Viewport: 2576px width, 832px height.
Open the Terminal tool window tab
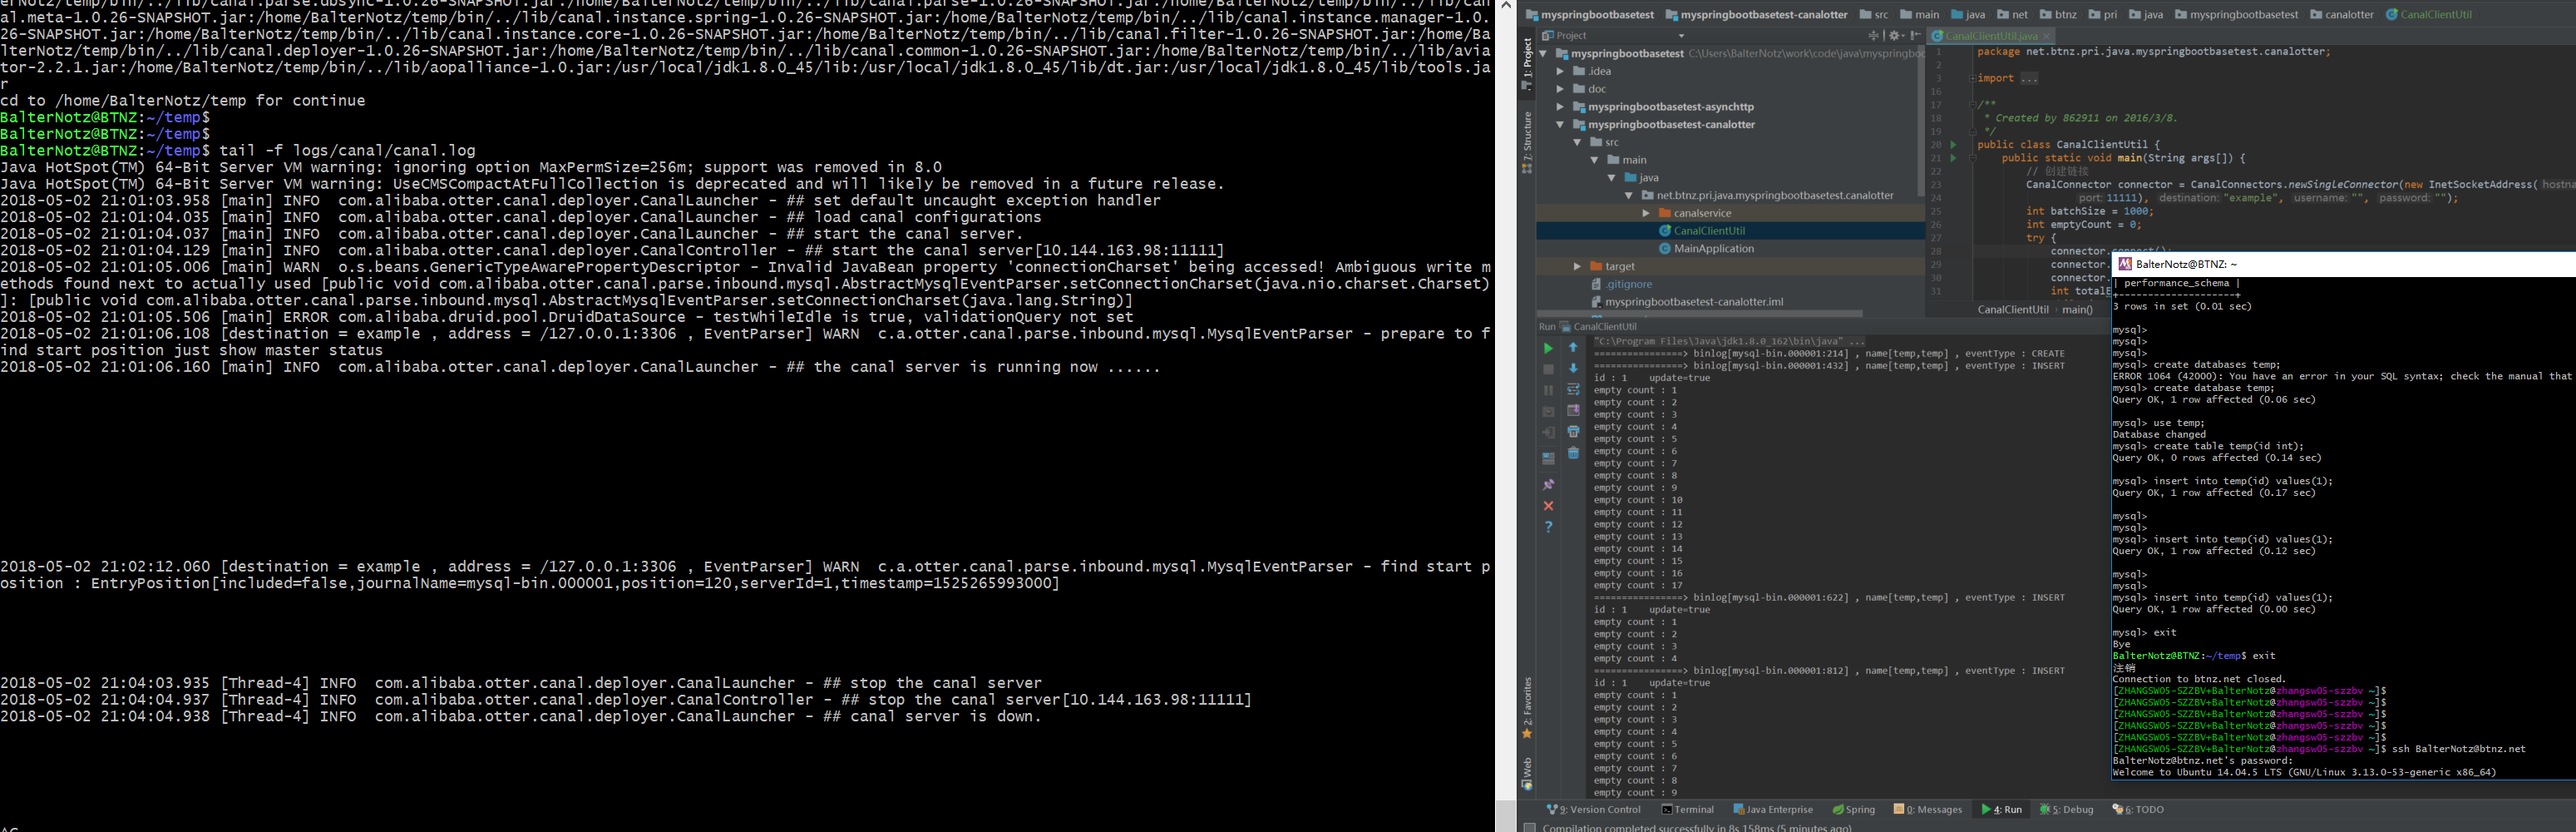click(1688, 810)
